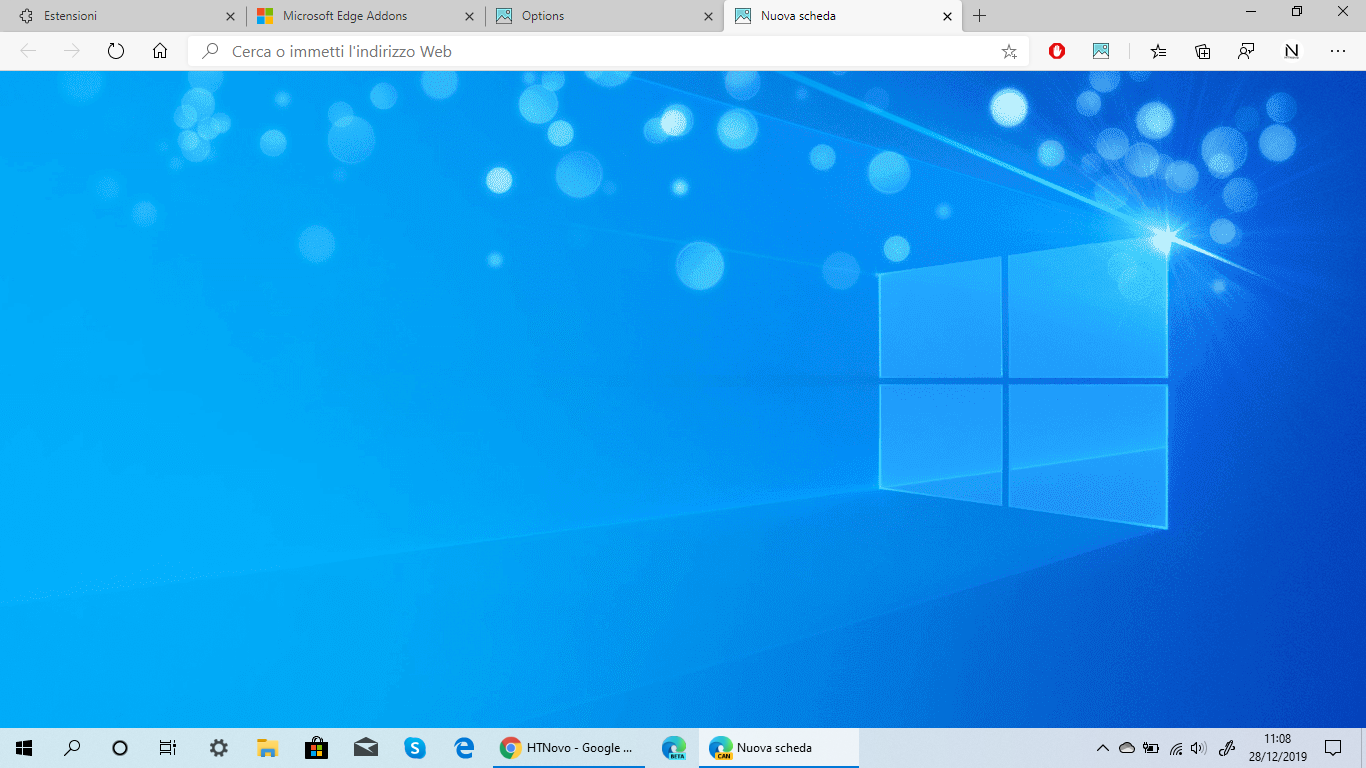Open Settings gear on the taskbar
Screen dimensions: 1366x768
point(218,748)
